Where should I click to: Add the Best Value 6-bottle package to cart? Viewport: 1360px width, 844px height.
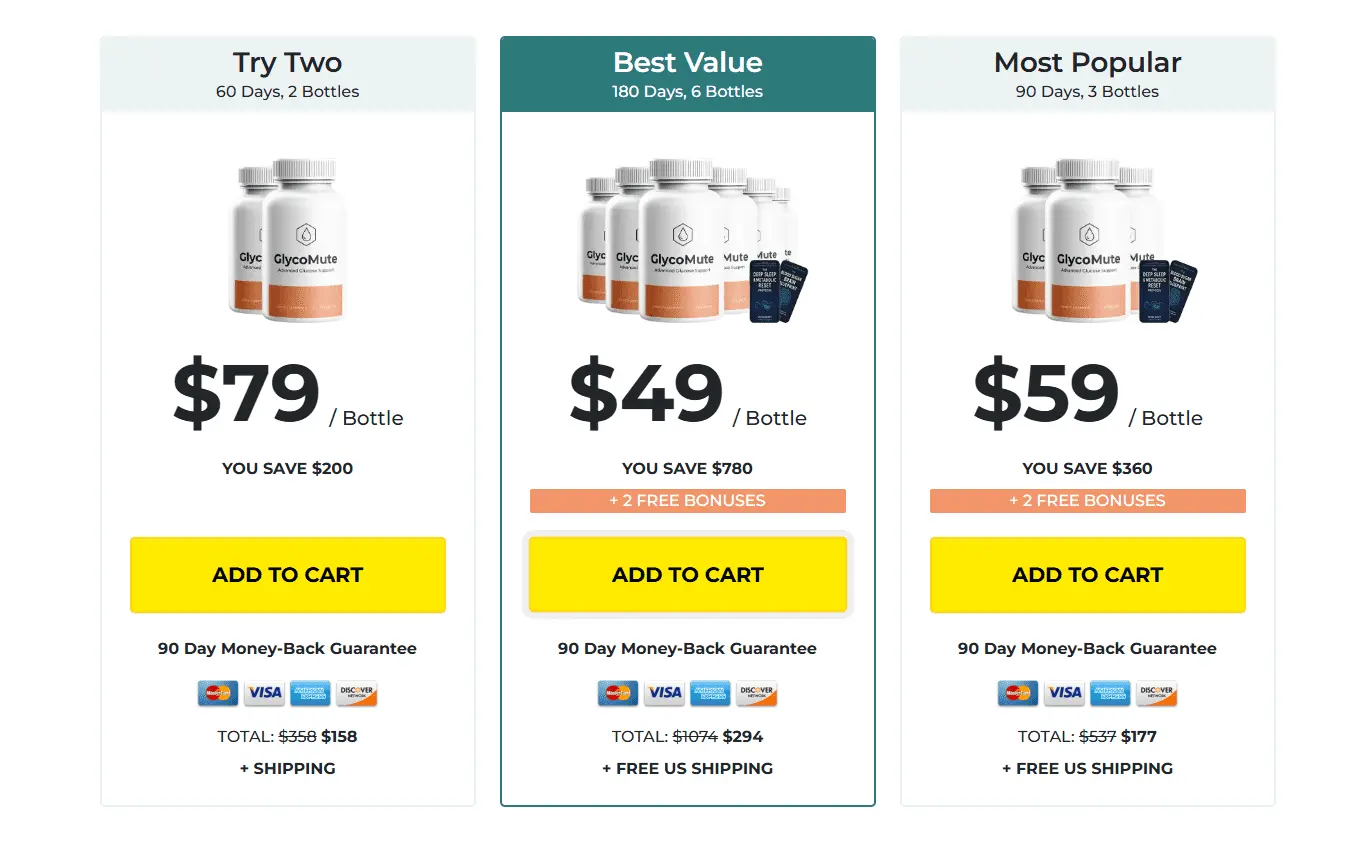click(688, 575)
